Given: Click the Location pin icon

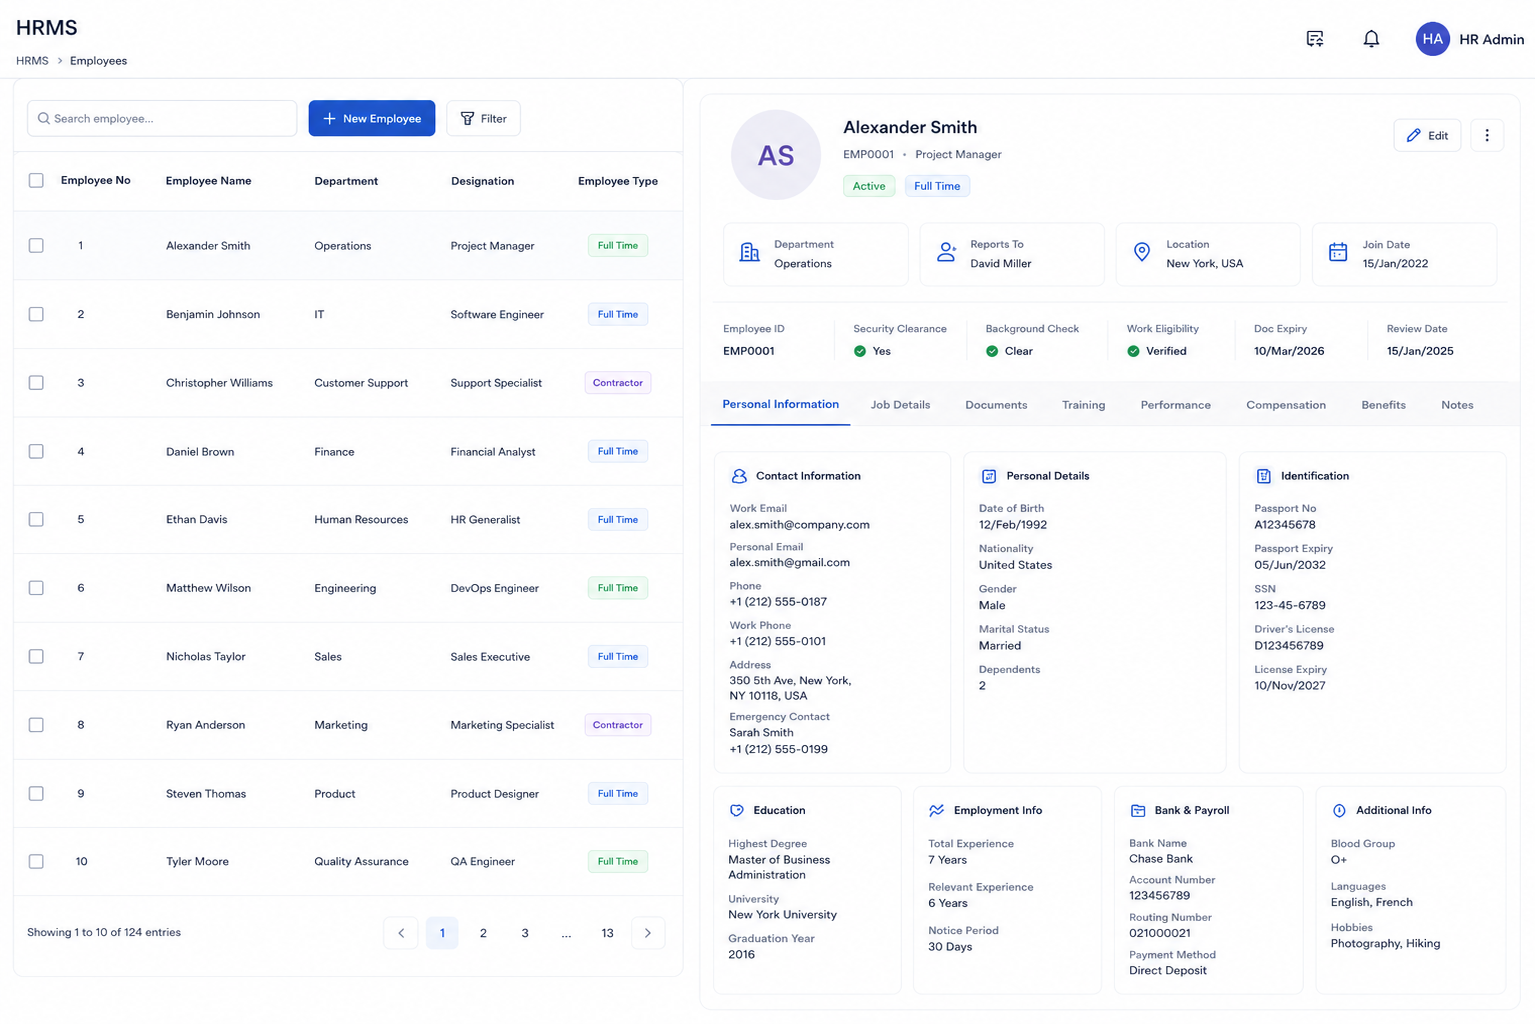Looking at the screenshot, I should tap(1142, 253).
